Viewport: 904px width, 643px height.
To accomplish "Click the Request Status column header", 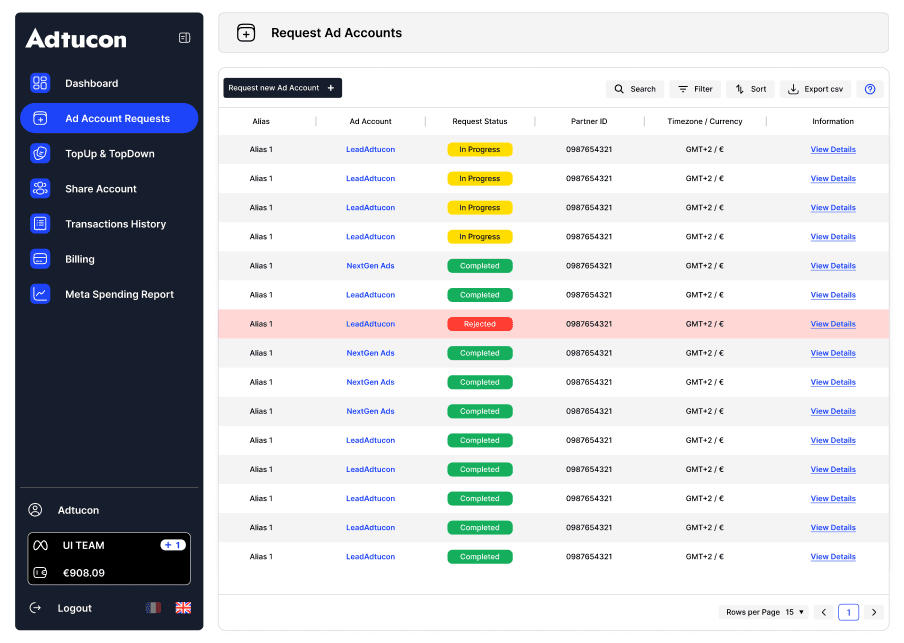I will tap(480, 121).
